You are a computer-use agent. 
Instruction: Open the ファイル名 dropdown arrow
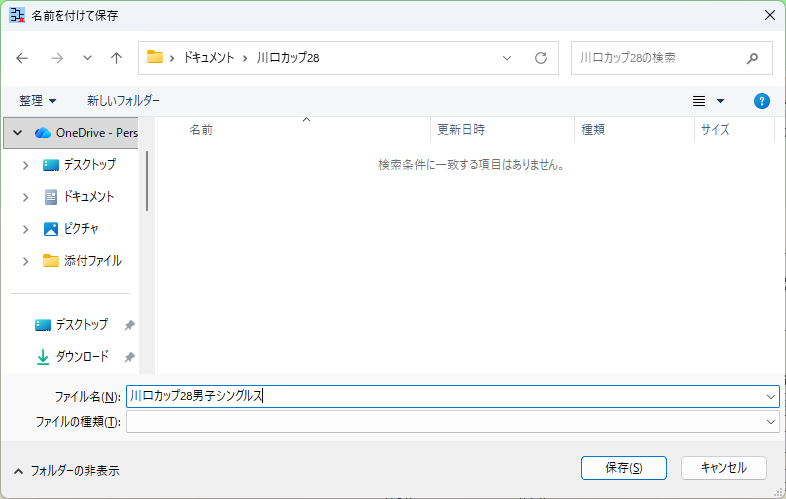[770, 397]
